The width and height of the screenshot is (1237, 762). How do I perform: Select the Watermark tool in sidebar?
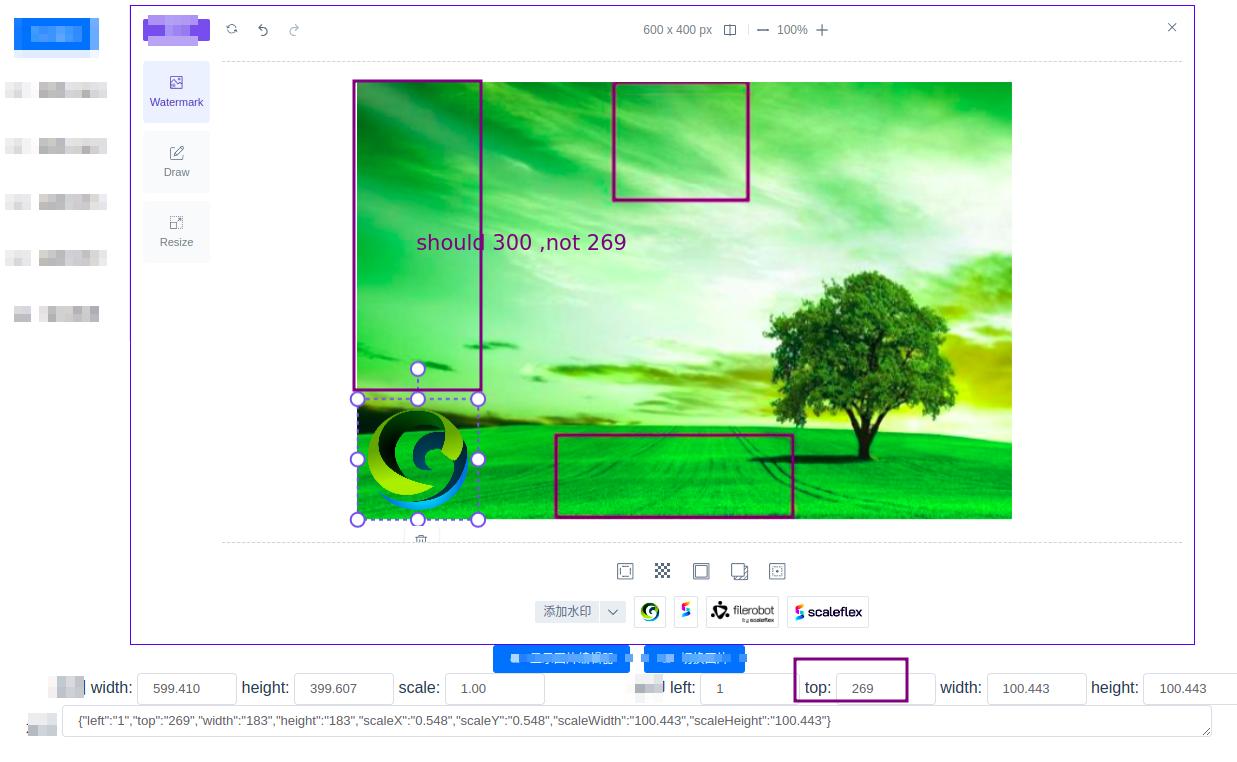coord(176,91)
